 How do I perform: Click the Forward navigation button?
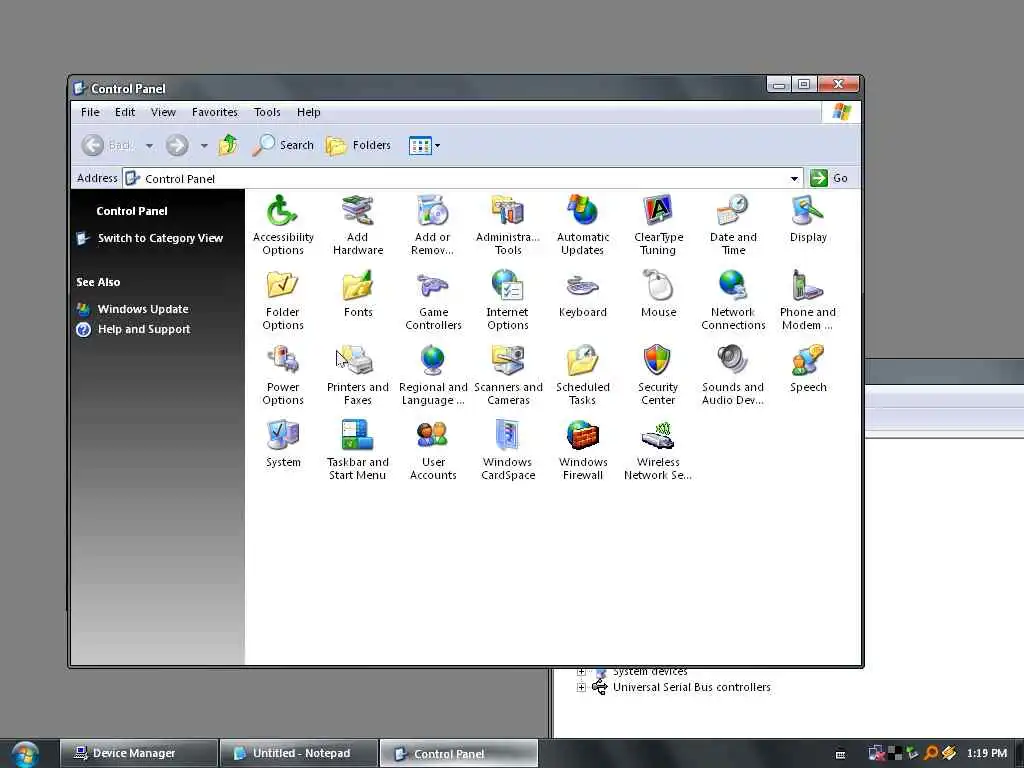pos(177,145)
